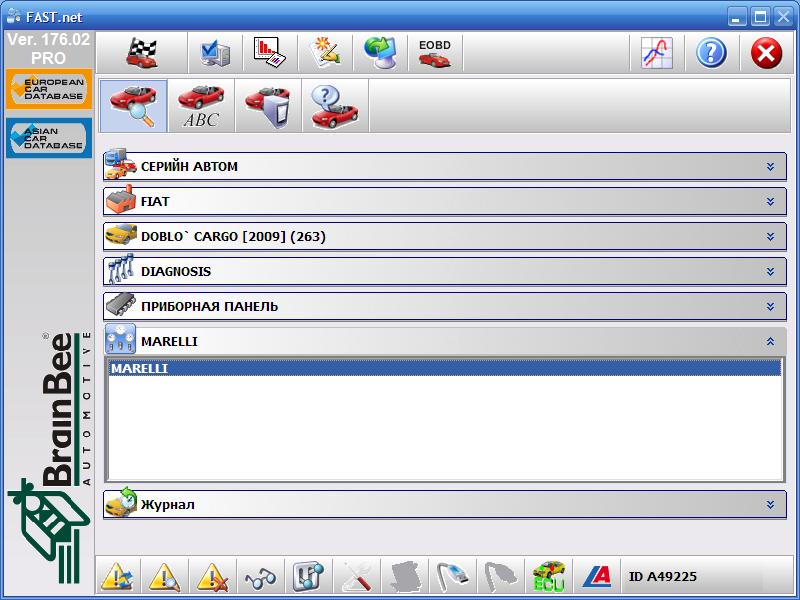The width and height of the screenshot is (800, 600).
Task: Open the graph curves icon
Action: pos(657,53)
